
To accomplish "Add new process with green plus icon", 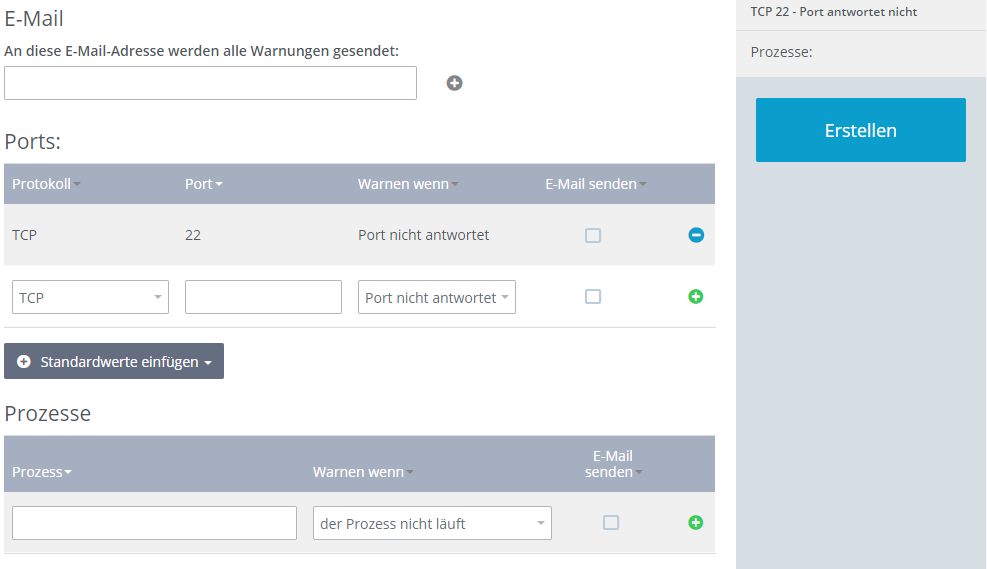I will tap(696, 523).
